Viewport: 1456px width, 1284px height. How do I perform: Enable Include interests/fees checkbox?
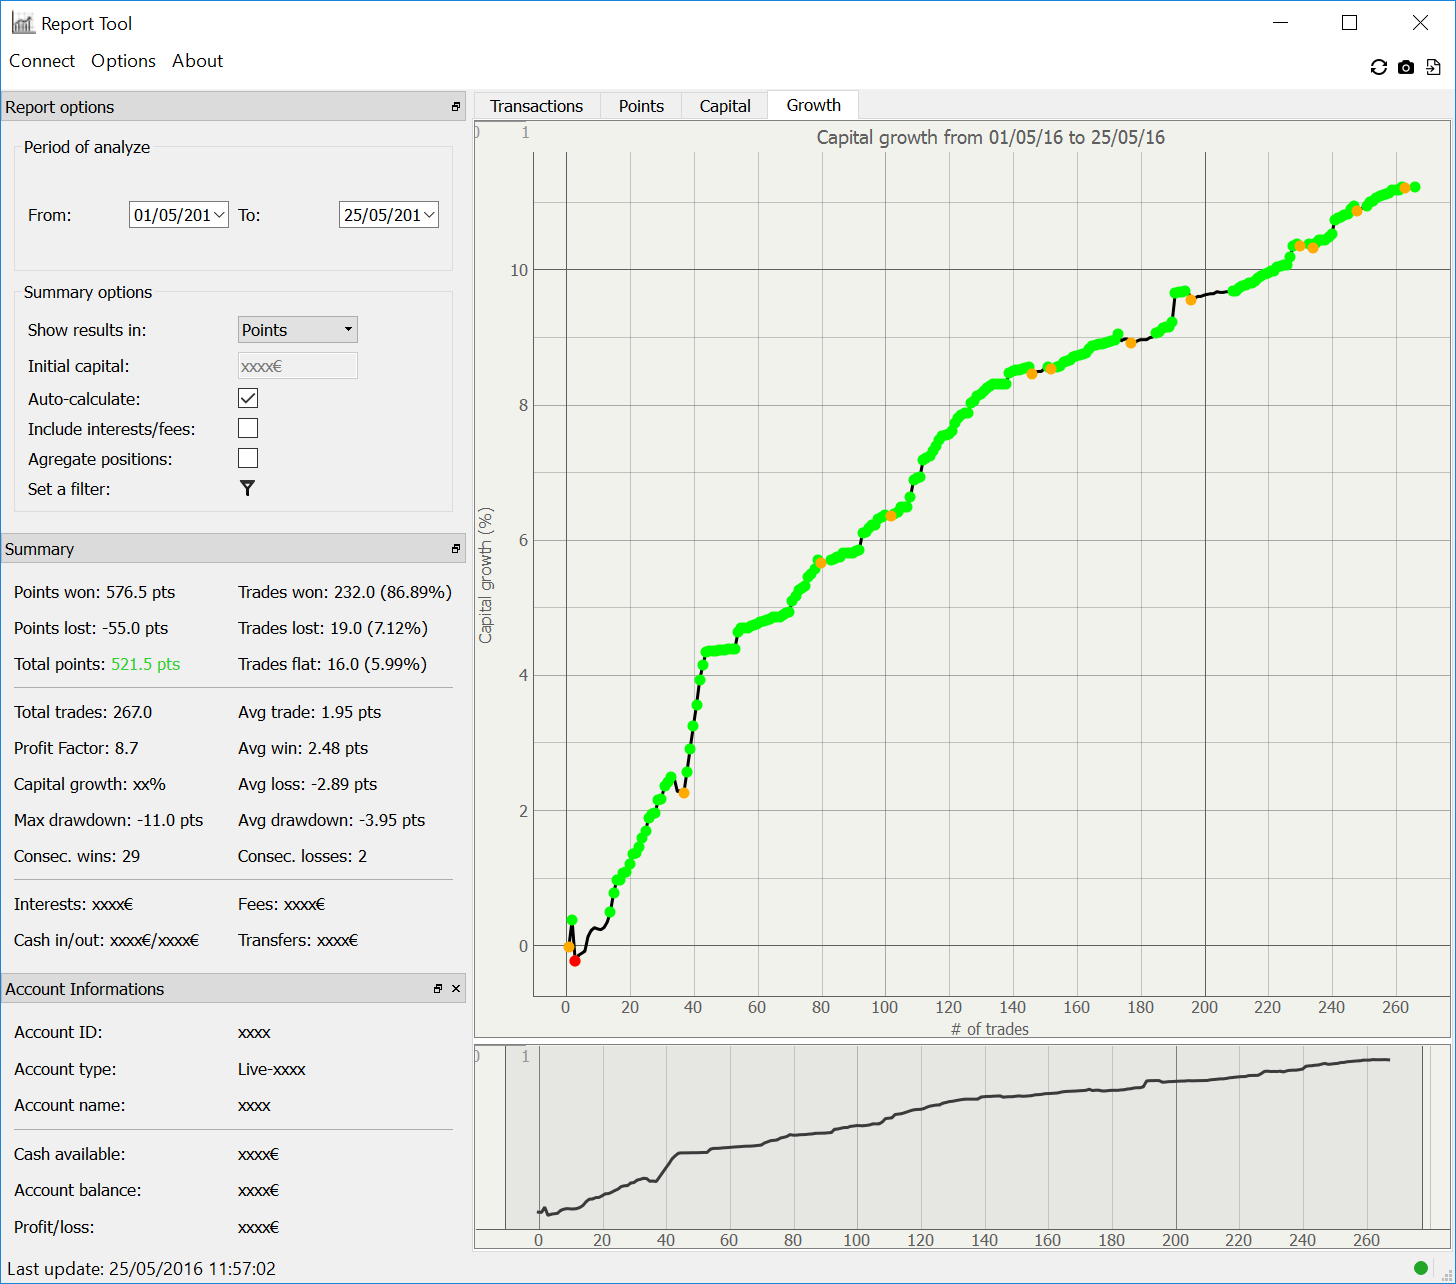[x=248, y=428]
